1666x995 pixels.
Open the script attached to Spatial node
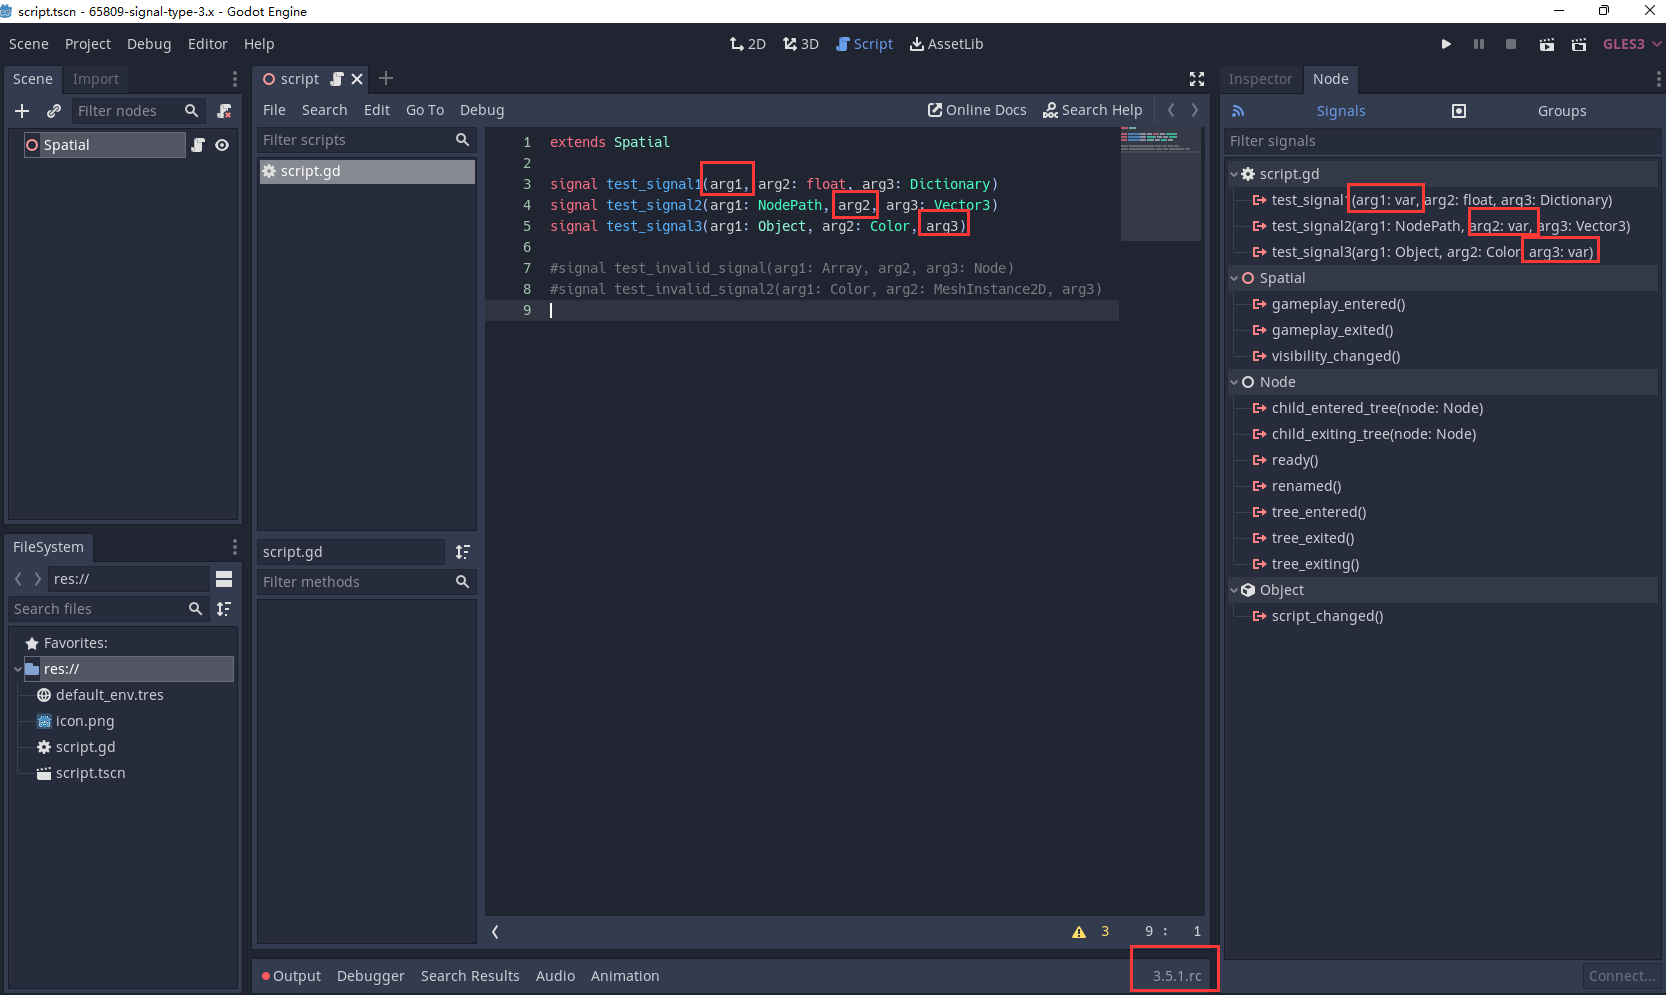pyautogui.click(x=198, y=145)
